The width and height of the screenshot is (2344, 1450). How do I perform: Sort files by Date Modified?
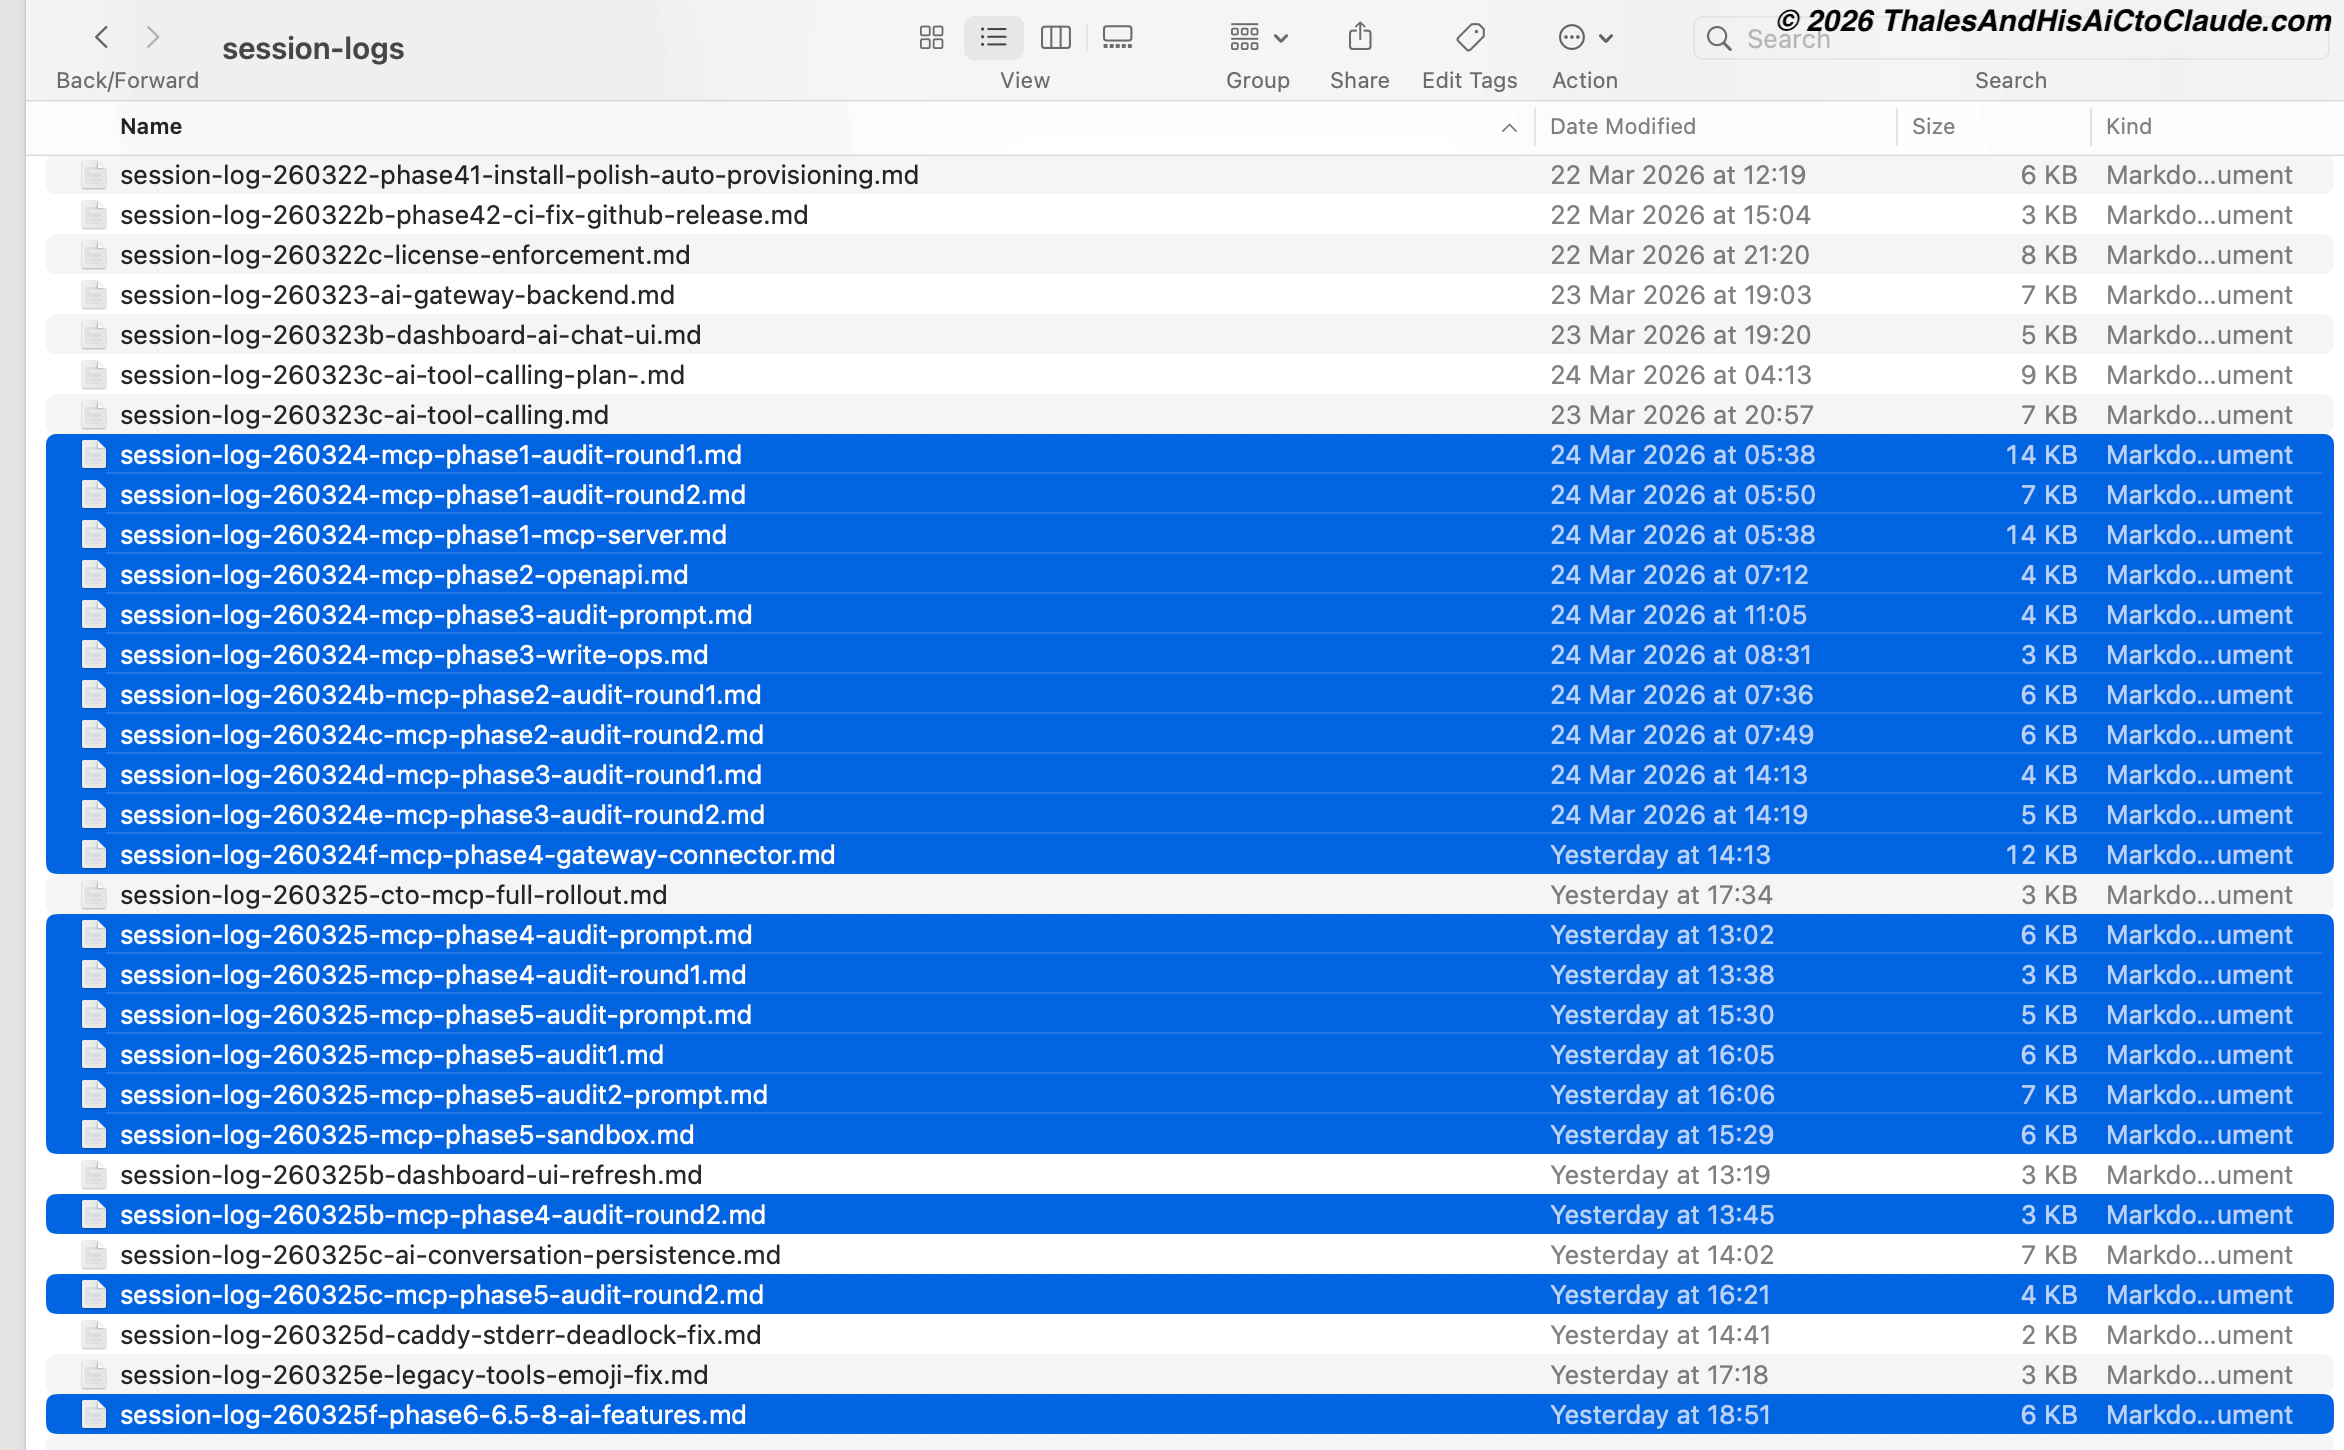click(1621, 126)
